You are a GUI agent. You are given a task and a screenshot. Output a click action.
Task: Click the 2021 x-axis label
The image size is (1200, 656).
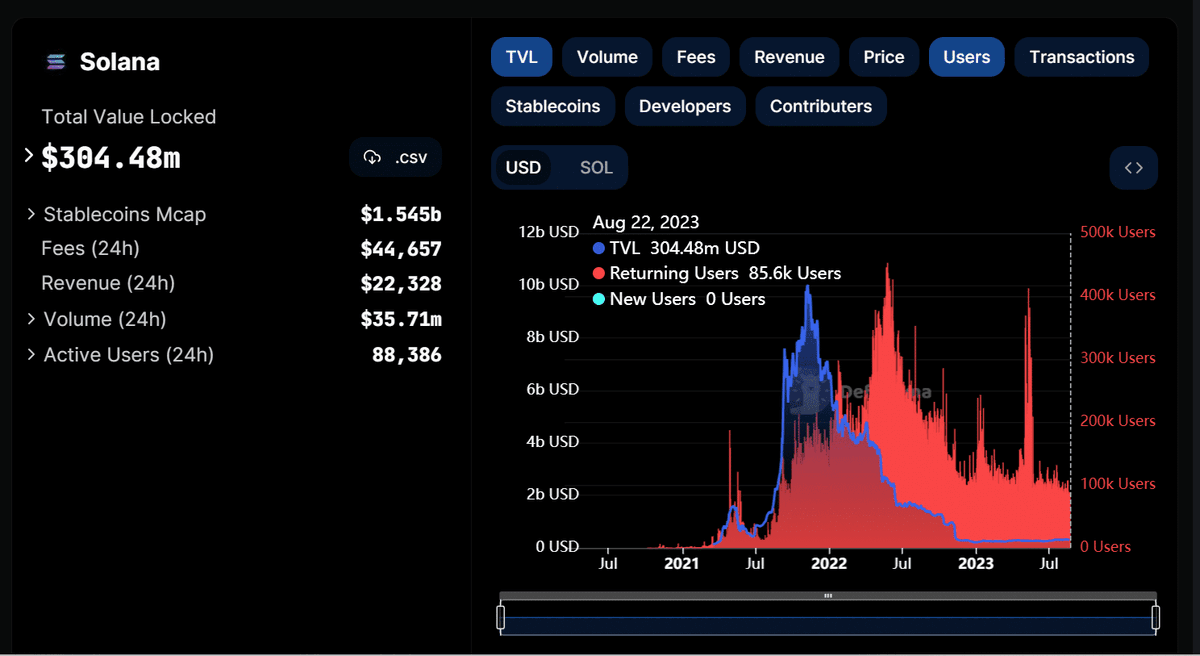point(682,564)
